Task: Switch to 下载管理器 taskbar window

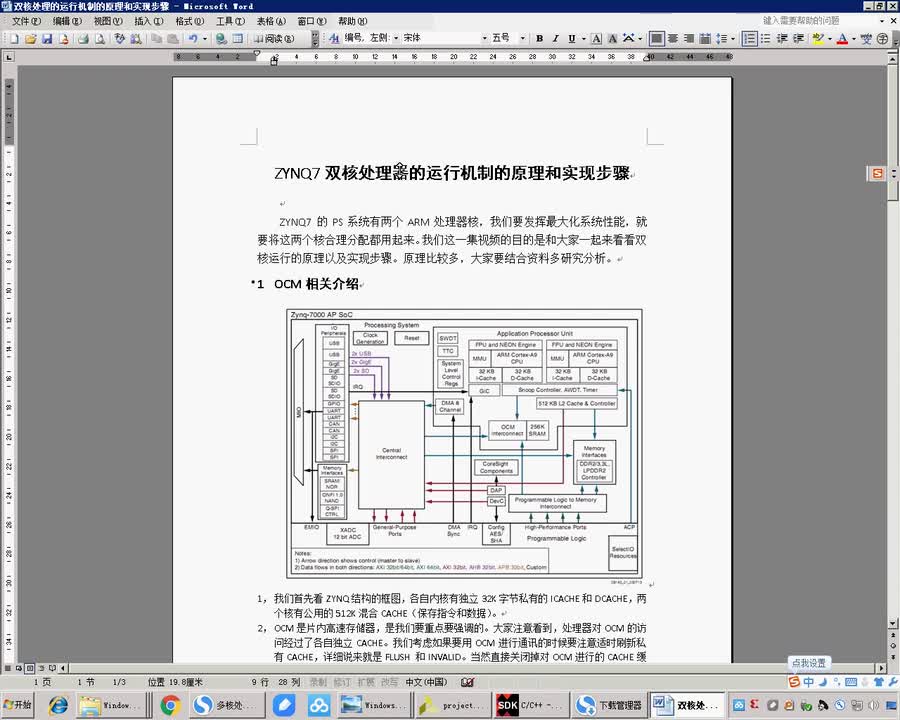Action: point(610,704)
